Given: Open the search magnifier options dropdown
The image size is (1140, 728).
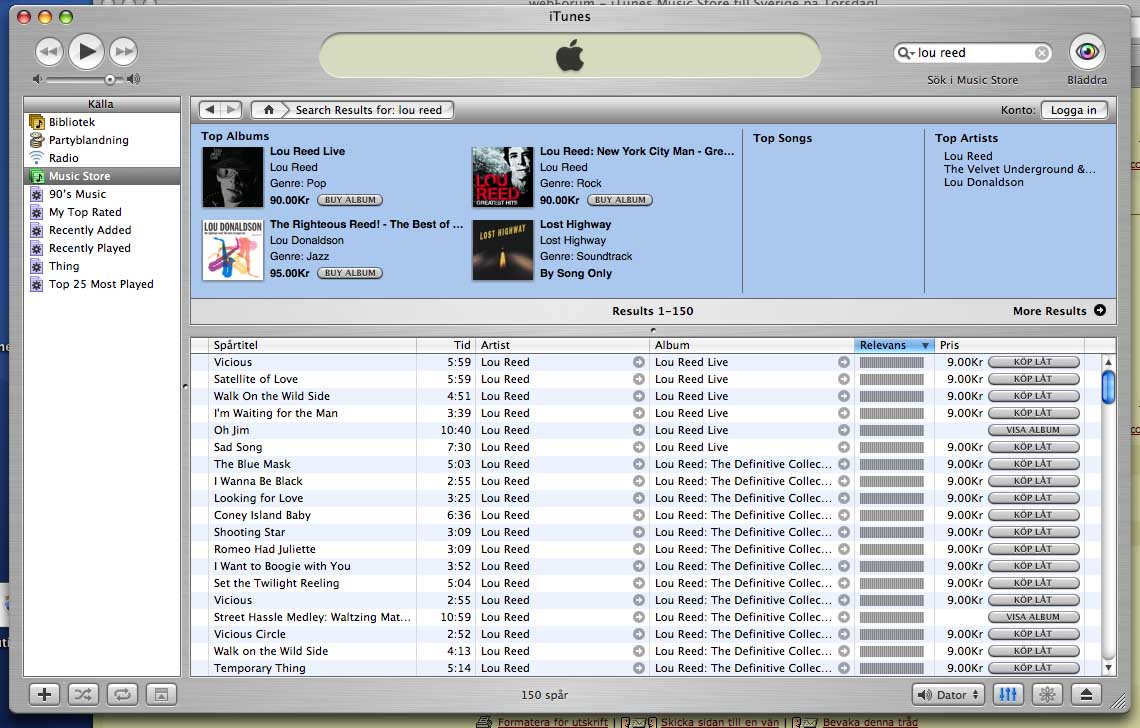Looking at the screenshot, I should click(906, 53).
